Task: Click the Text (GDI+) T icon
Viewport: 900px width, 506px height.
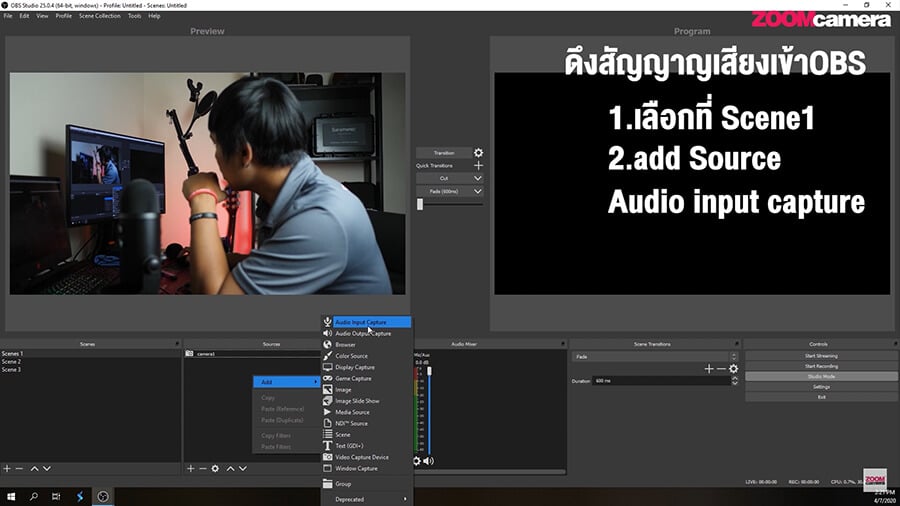Action: [x=327, y=446]
